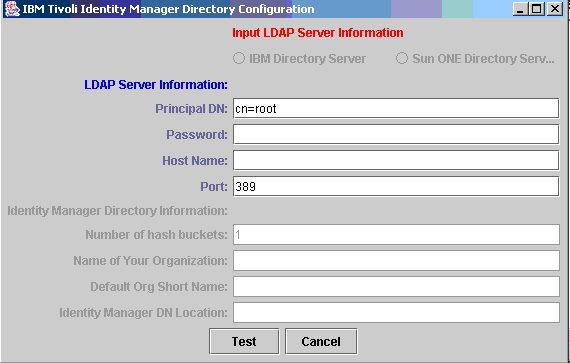Click into the Password input field
The image size is (570, 363).
click(x=396, y=134)
